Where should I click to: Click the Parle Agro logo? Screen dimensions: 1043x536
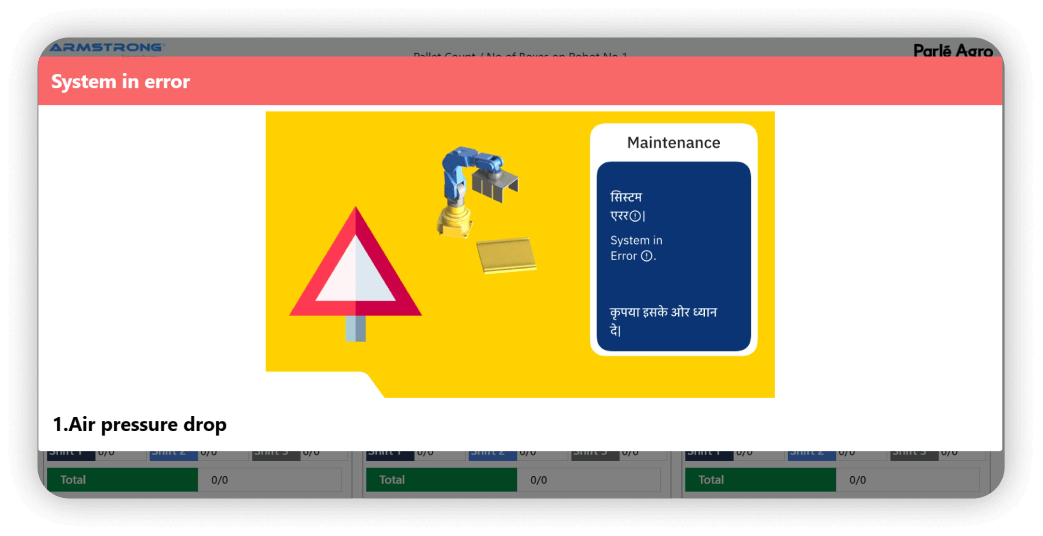pos(952,50)
